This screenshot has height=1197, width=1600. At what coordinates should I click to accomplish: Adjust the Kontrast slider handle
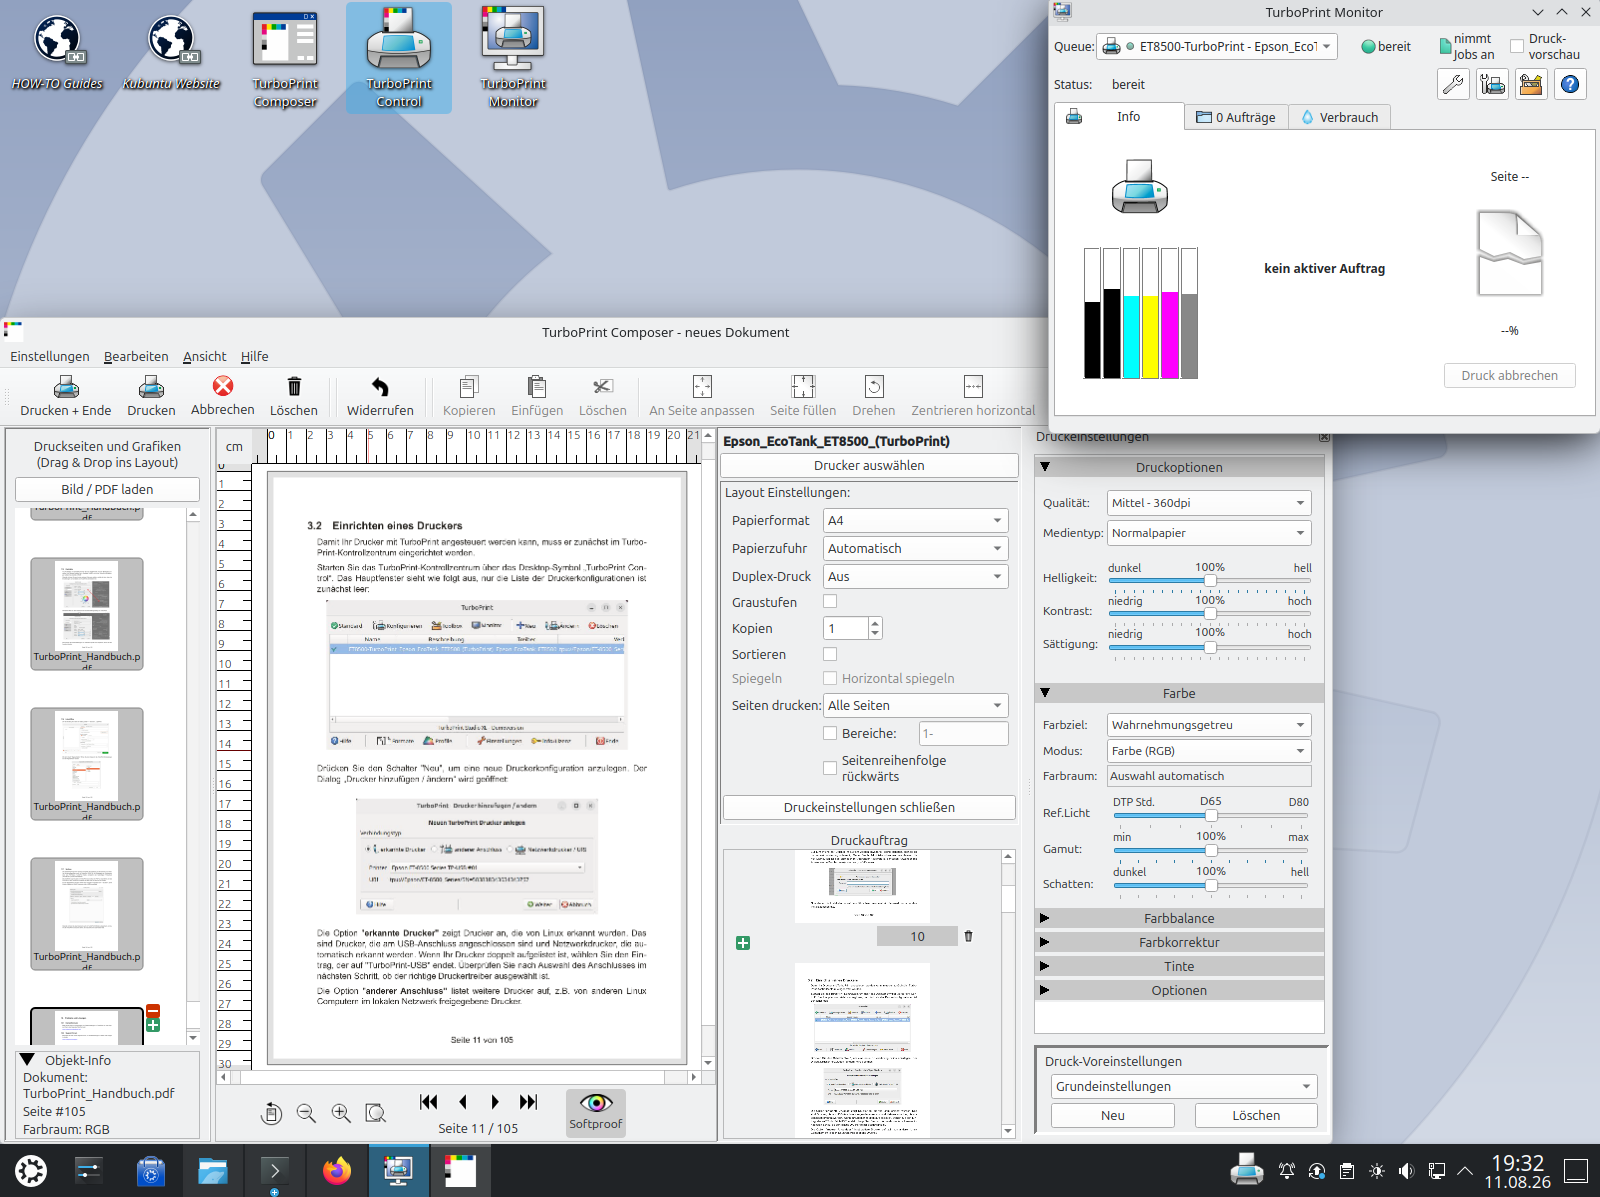1210,613
